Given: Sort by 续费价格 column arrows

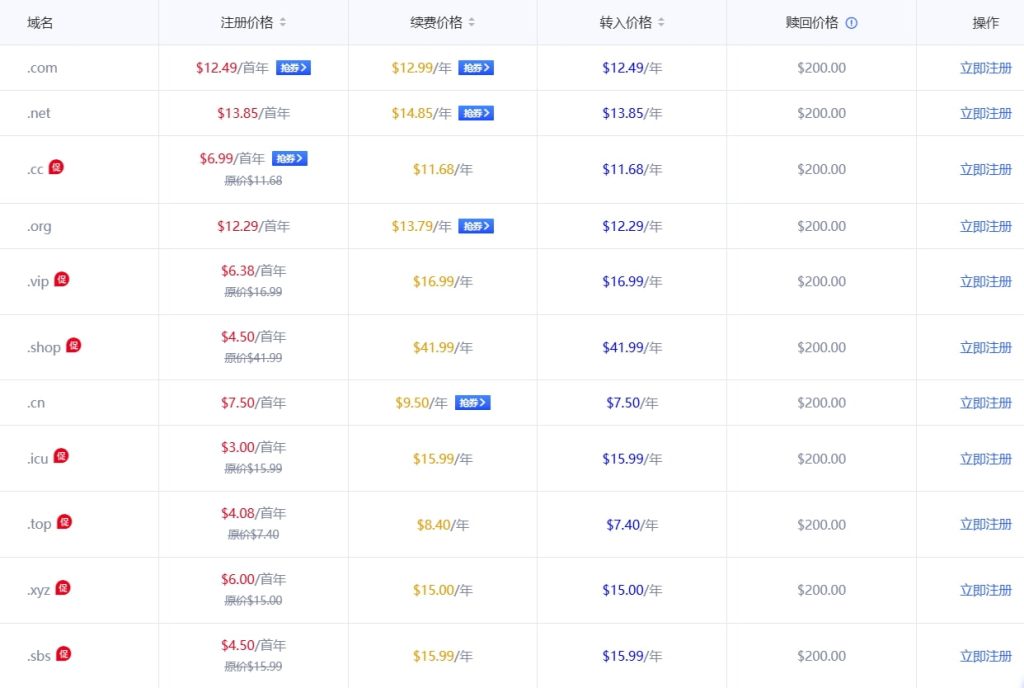Looking at the screenshot, I should point(472,23).
